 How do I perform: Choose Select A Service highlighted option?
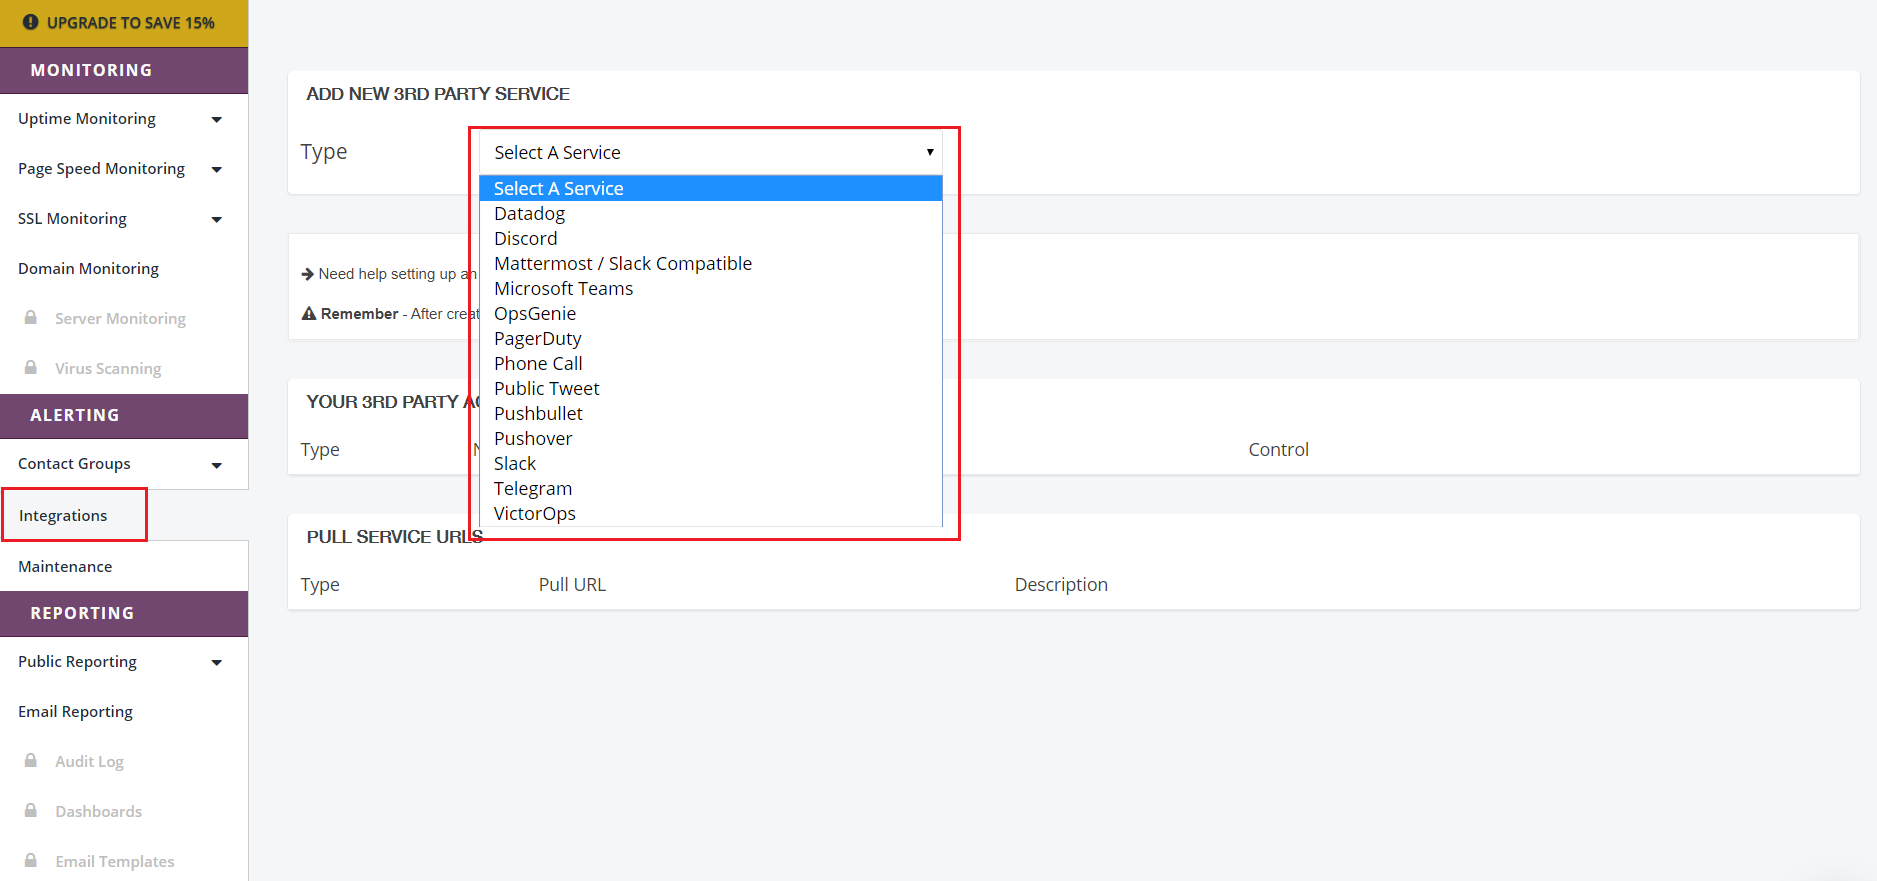point(711,188)
